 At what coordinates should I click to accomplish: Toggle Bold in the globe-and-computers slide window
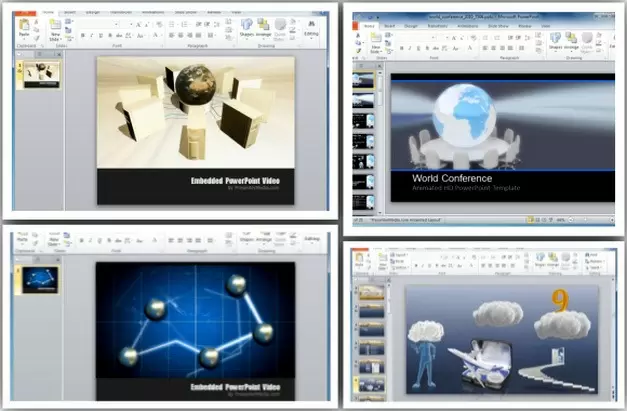[83, 35]
